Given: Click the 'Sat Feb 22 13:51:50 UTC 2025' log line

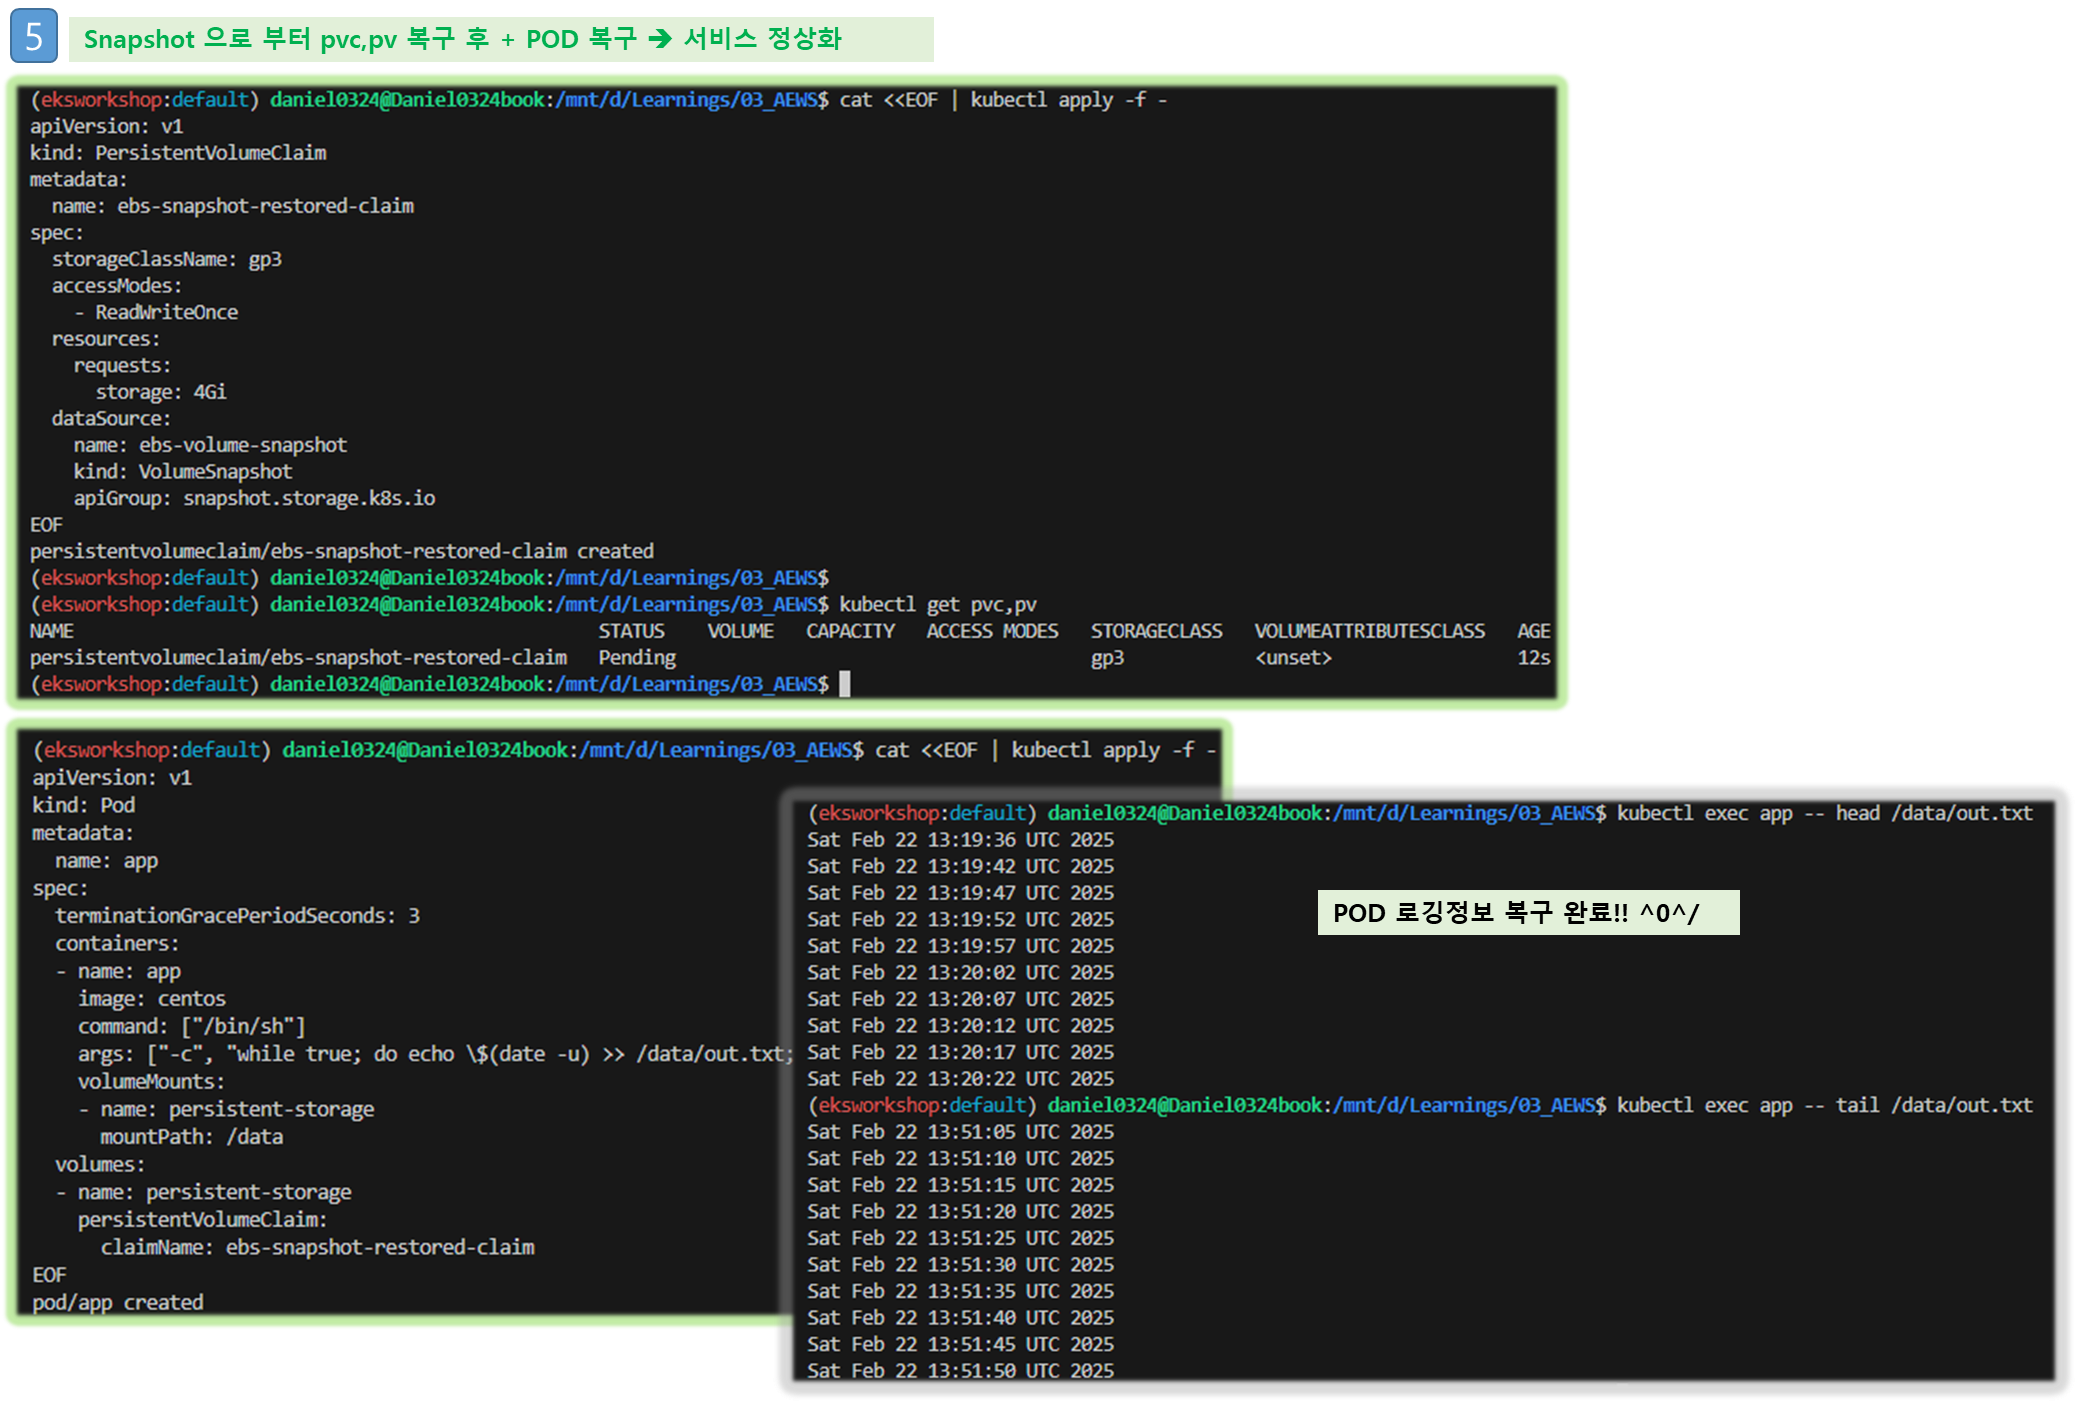Looking at the screenshot, I should coord(960,1371).
